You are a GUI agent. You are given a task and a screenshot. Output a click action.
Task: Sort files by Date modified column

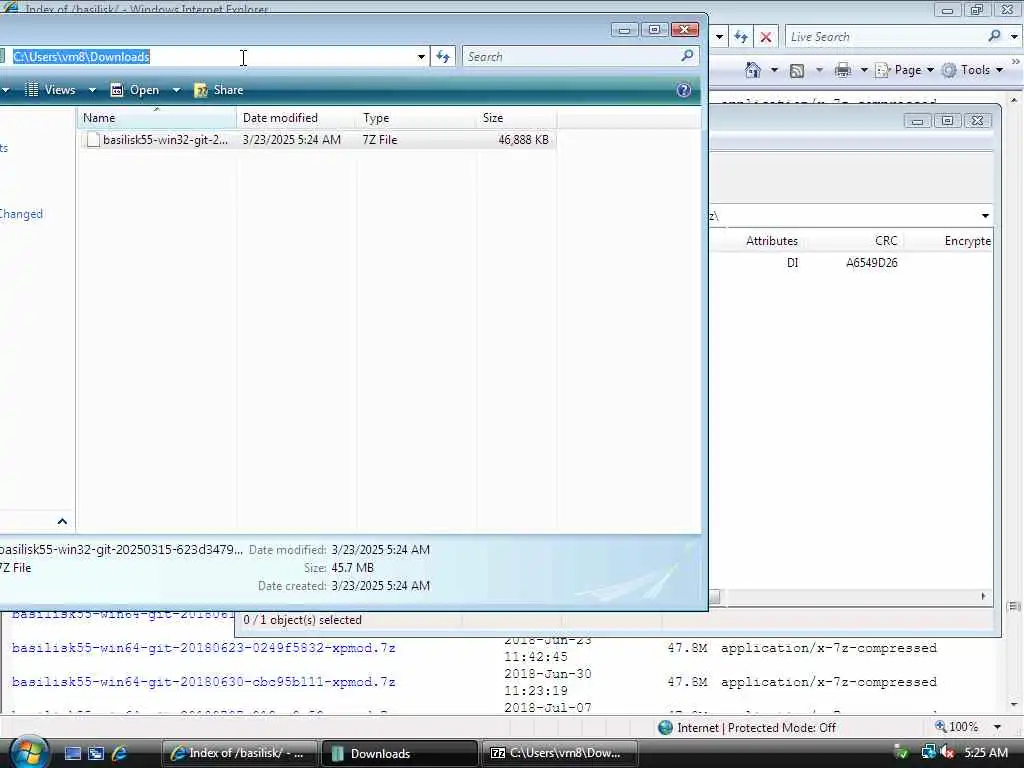(x=296, y=118)
